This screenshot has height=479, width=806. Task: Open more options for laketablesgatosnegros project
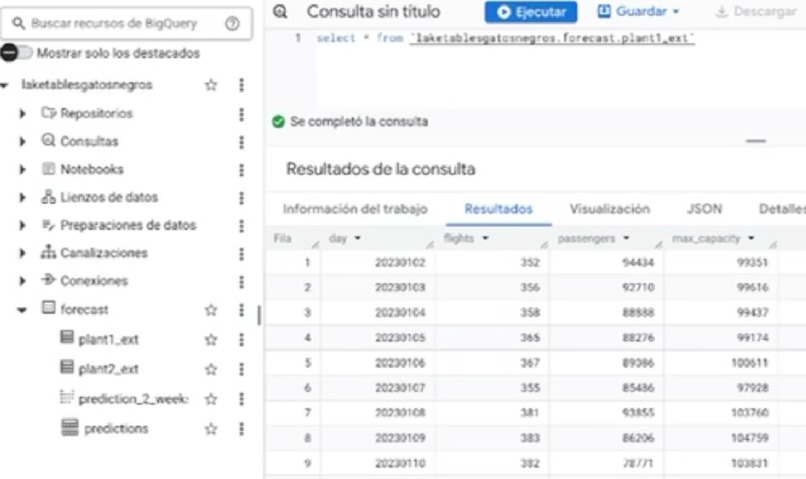click(242, 85)
